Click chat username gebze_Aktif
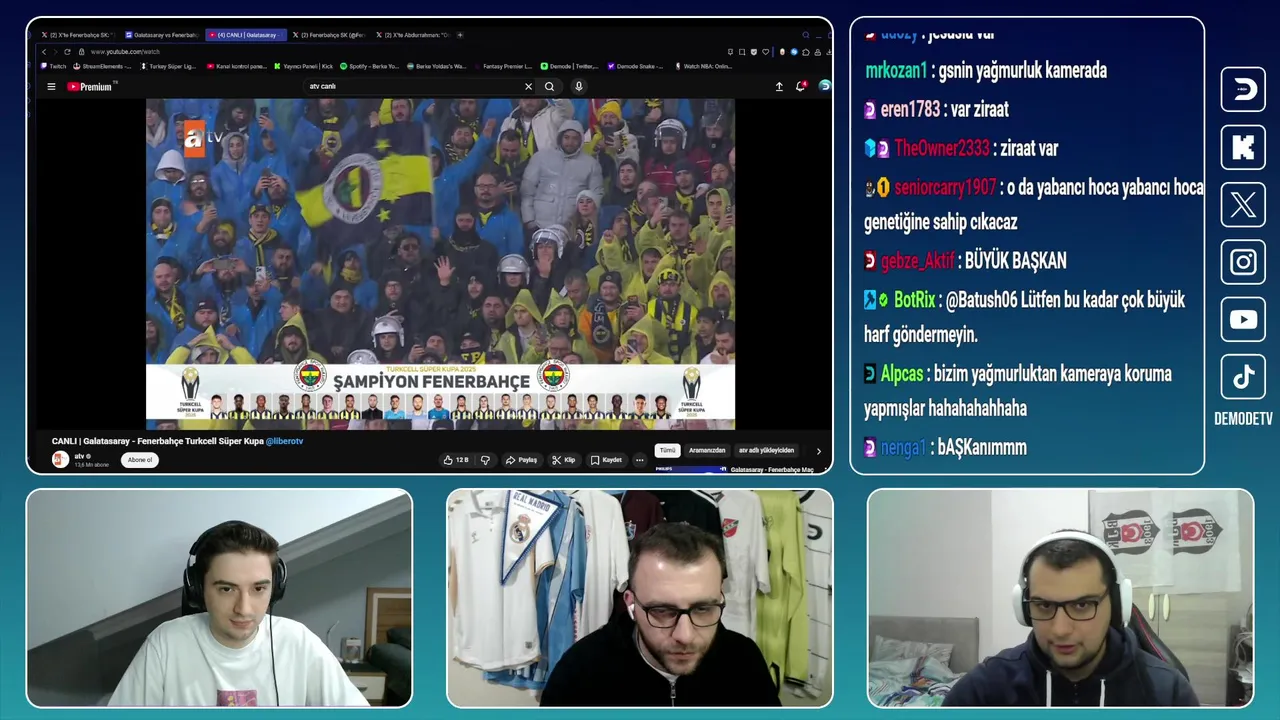 pyautogui.click(x=917, y=261)
